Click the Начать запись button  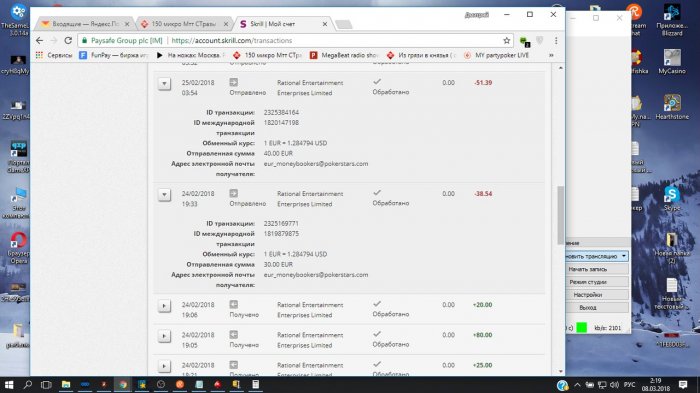[x=588, y=269]
